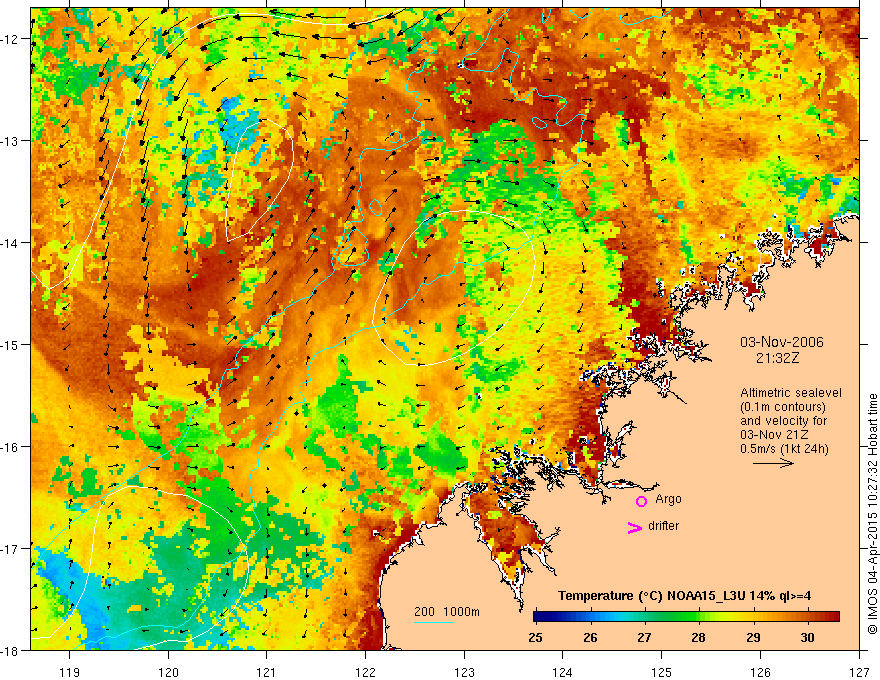
Task: Click the 'and velocity for' caption line
Action: (x=783, y=421)
